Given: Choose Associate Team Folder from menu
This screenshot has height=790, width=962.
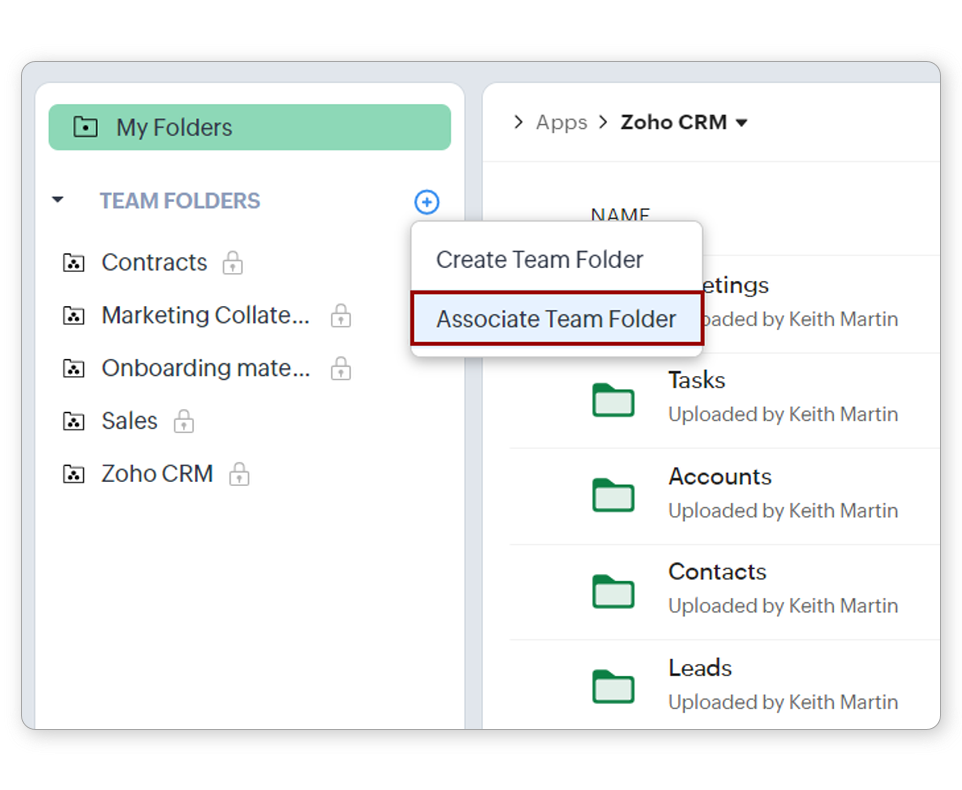Looking at the screenshot, I should pyautogui.click(x=556, y=320).
